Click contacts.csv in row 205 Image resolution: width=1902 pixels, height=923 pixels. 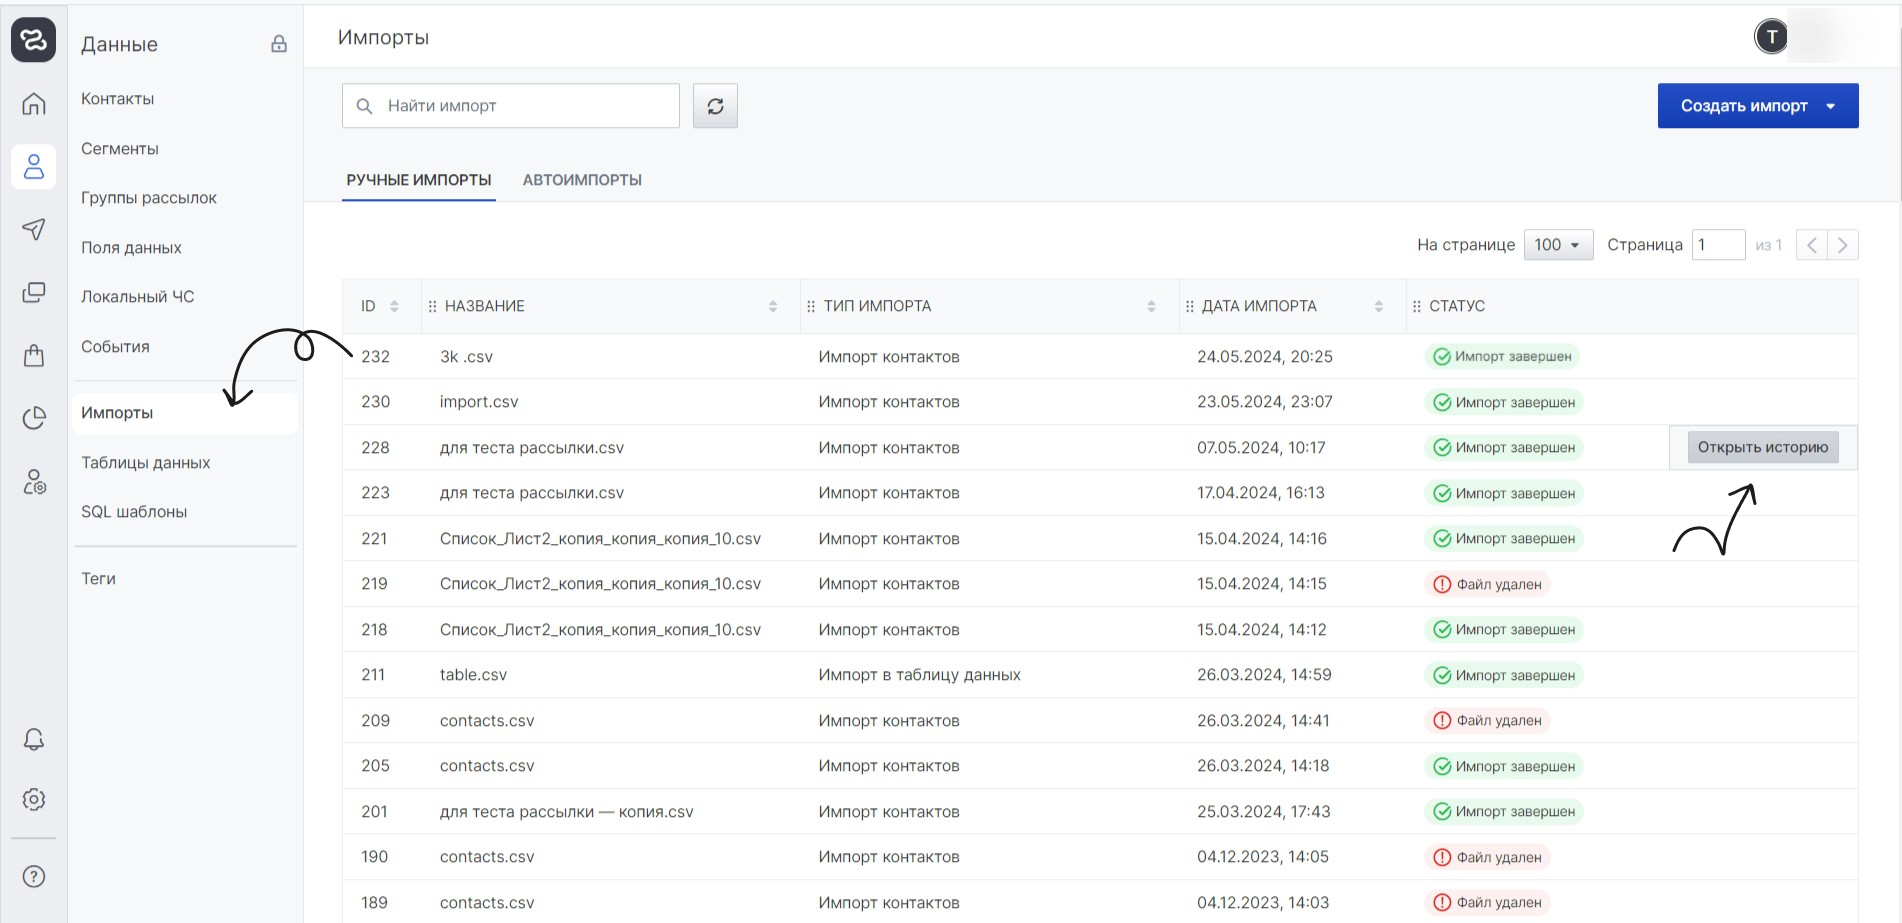[487, 766]
